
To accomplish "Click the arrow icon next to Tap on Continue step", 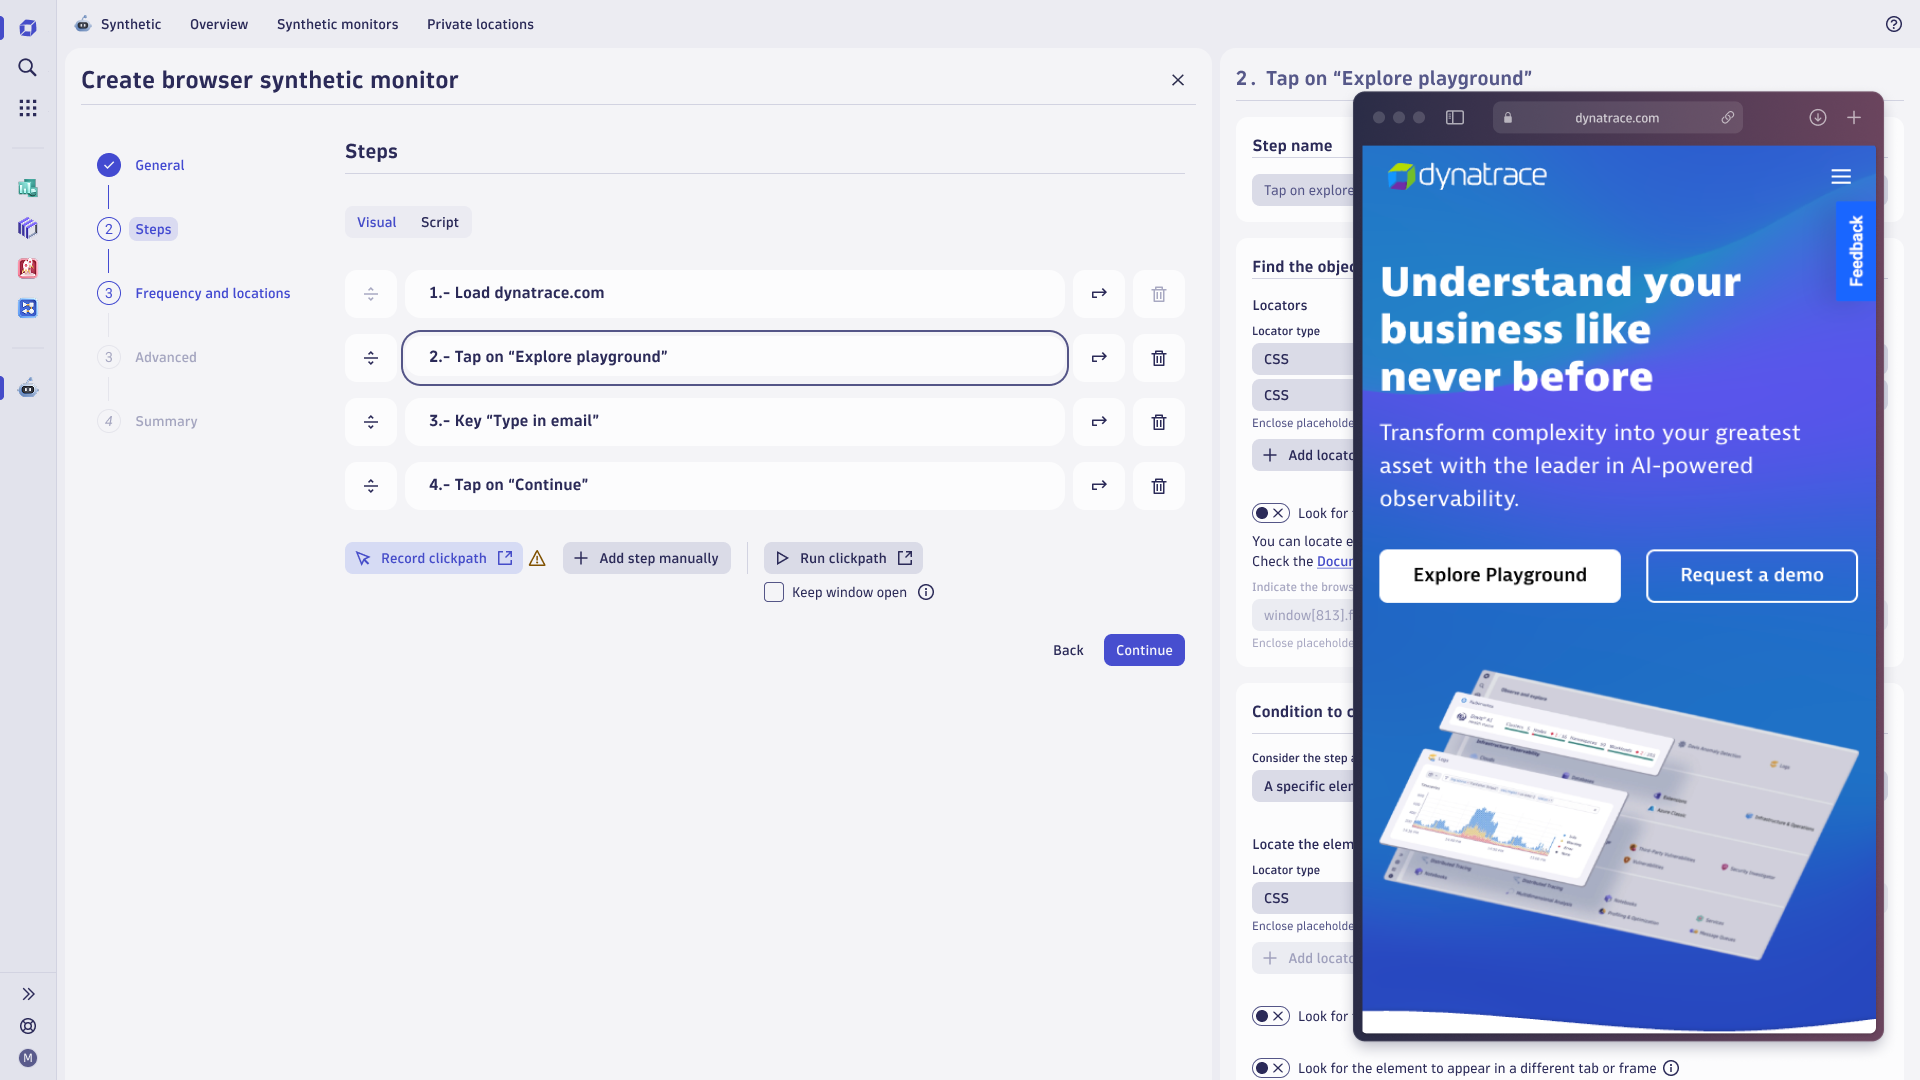I will pos(1099,486).
